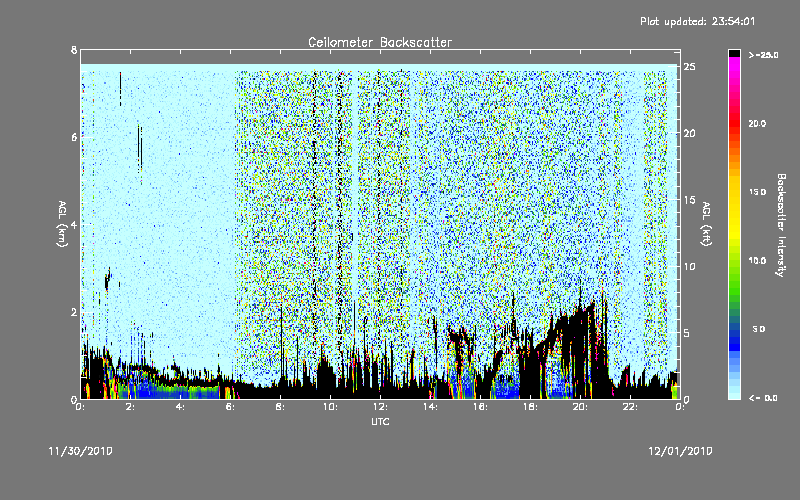Select the 'Backscatter Intensity' colorbar label
Screen dimensions: 800x500
click(x=781, y=225)
